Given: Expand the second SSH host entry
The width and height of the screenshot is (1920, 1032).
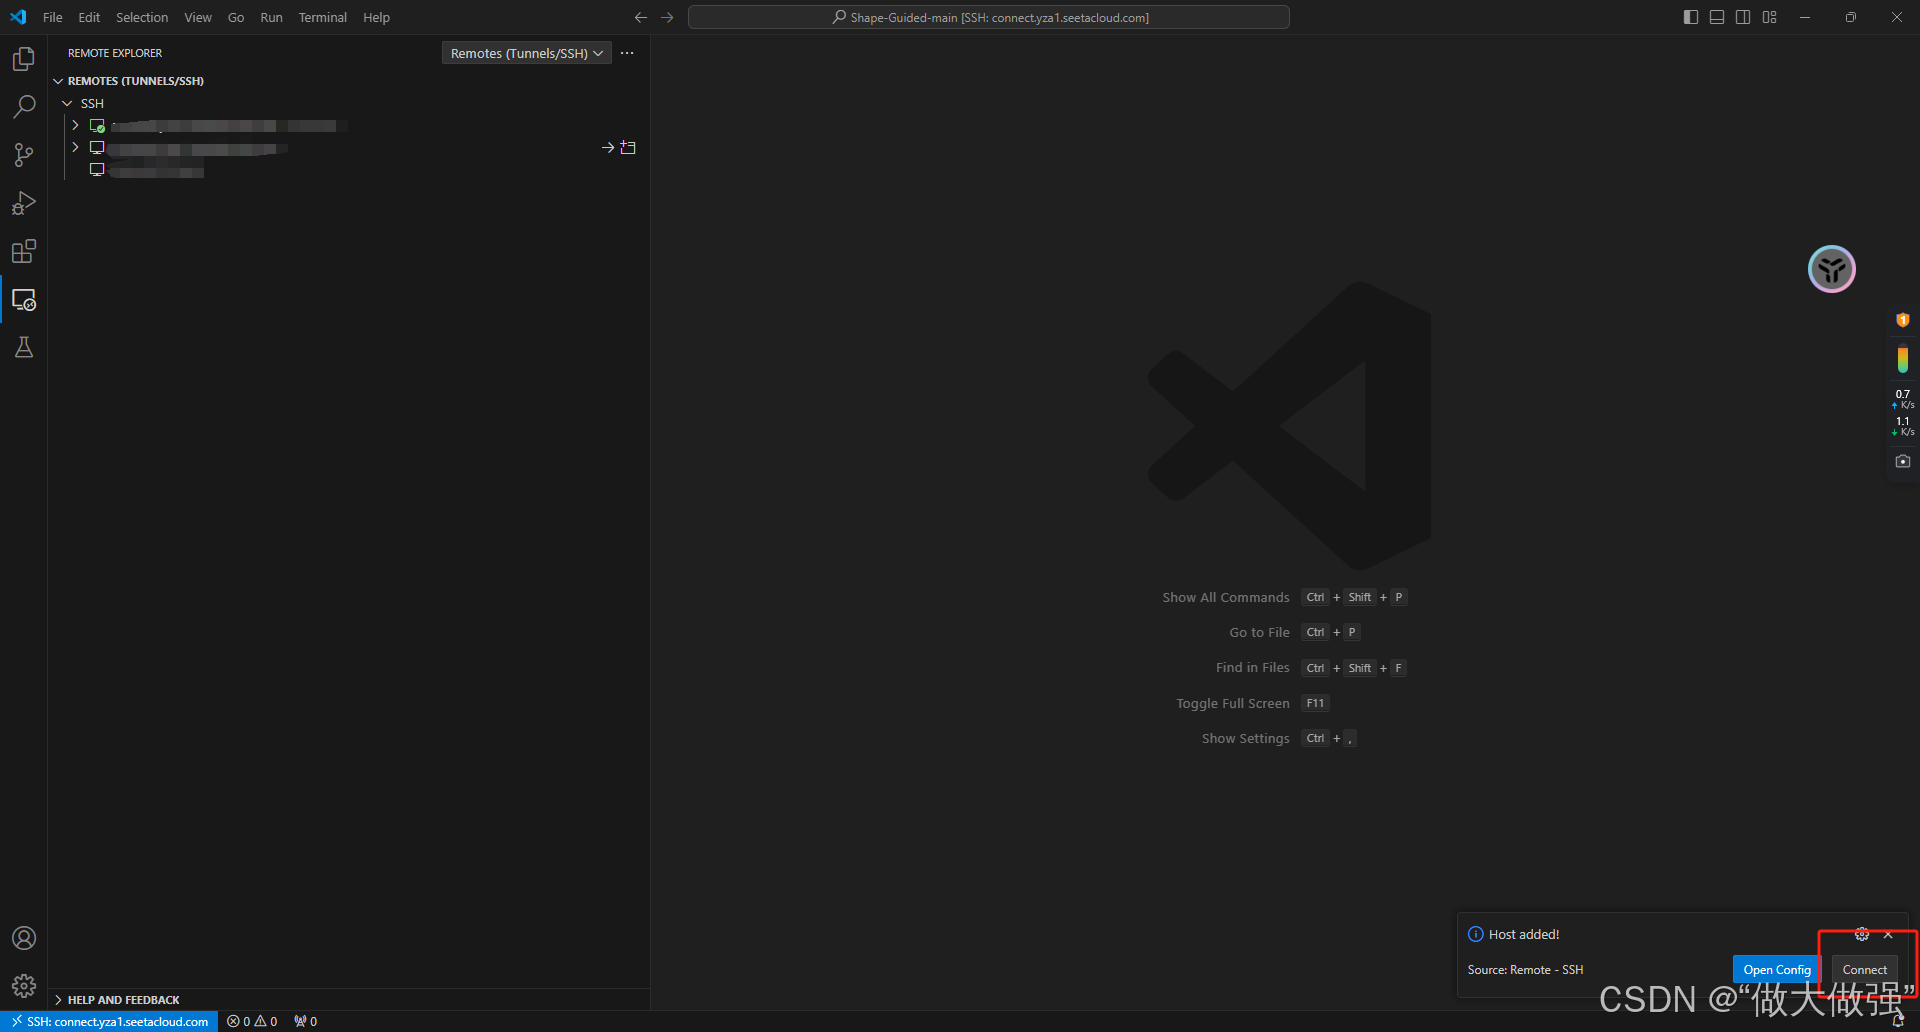Looking at the screenshot, I should [75, 147].
